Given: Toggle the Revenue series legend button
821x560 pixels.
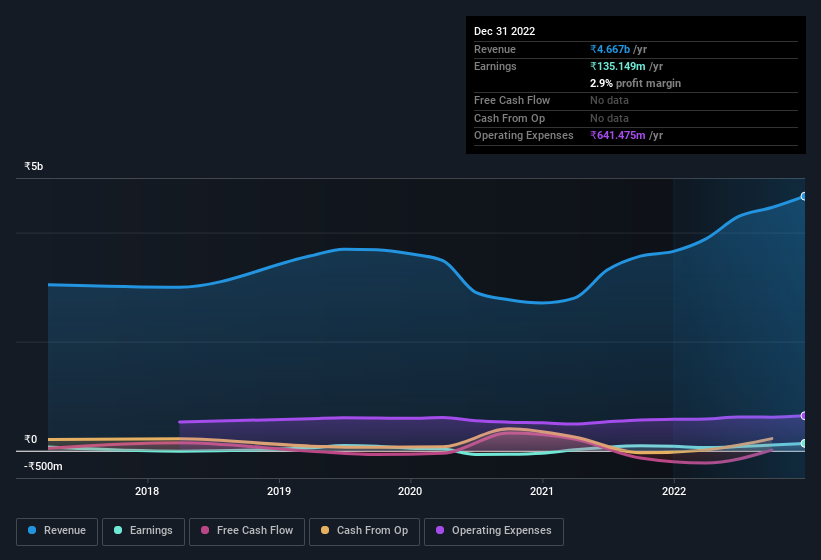Looking at the screenshot, I should pos(57,531).
